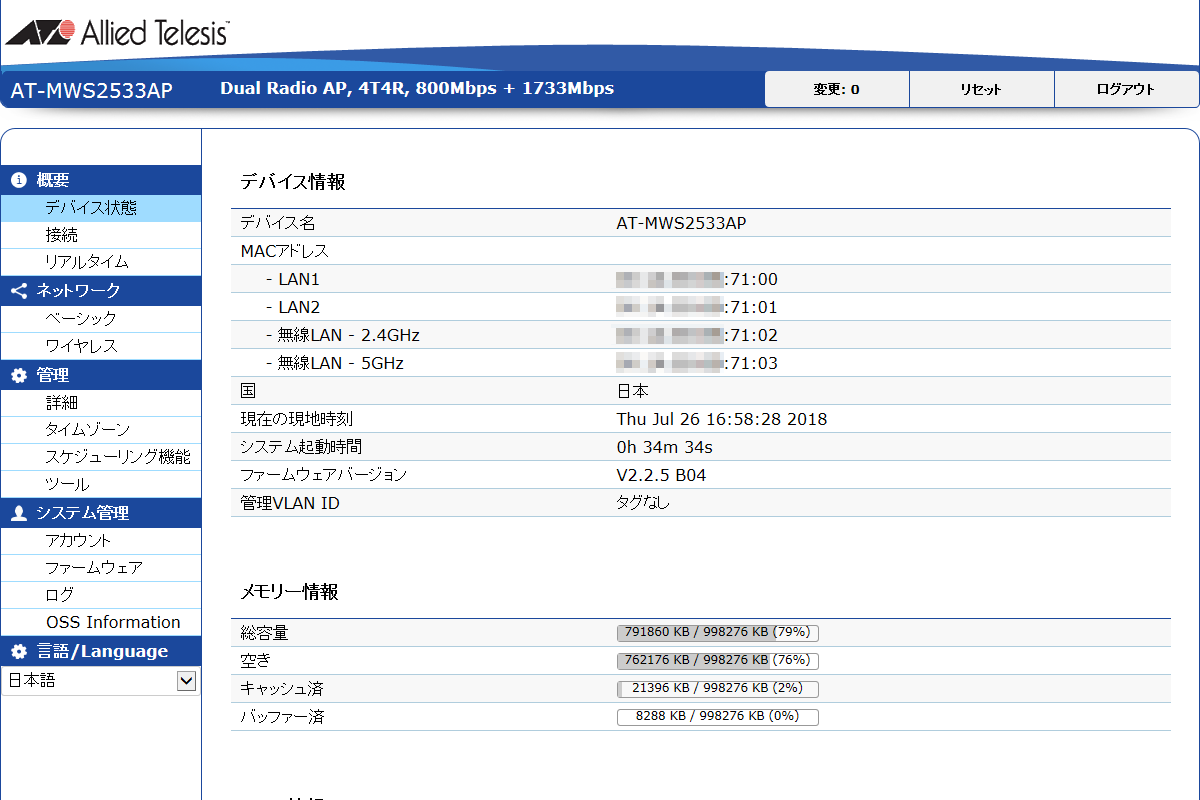Click the Dual Radio AP description text
The image size is (1200, 800).
(417, 88)
